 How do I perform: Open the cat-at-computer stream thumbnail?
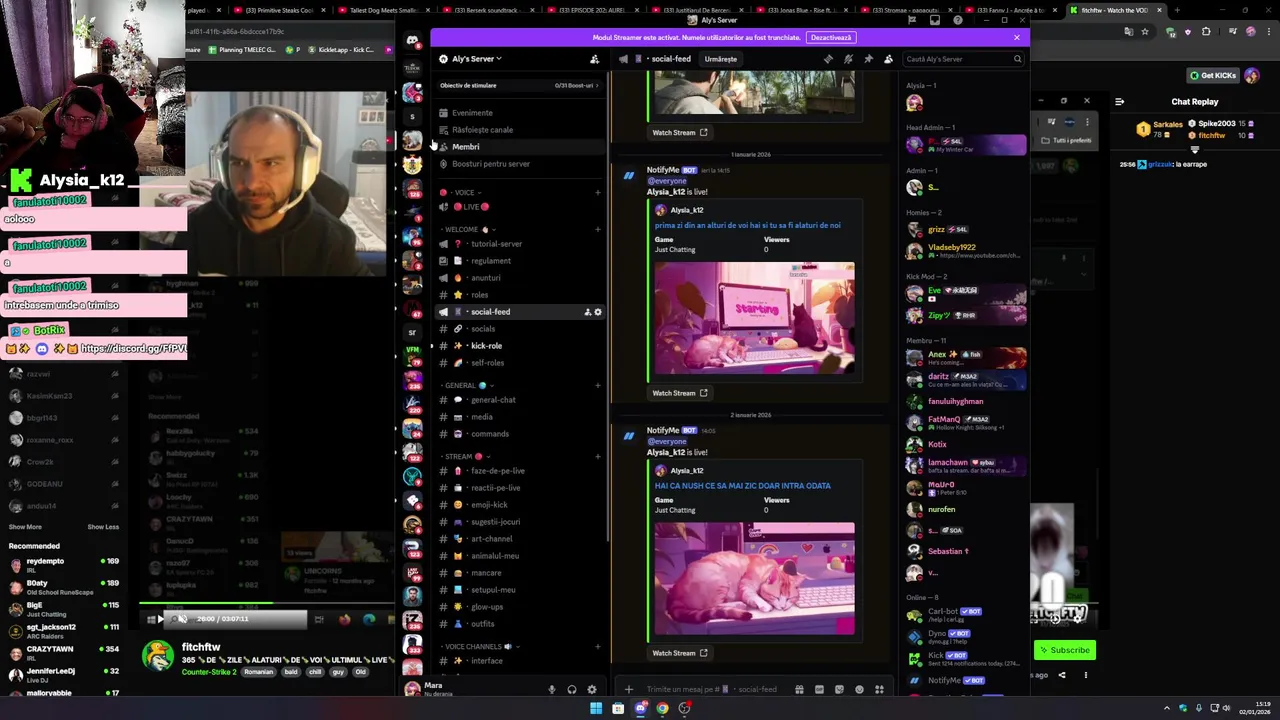click(755, 317)
